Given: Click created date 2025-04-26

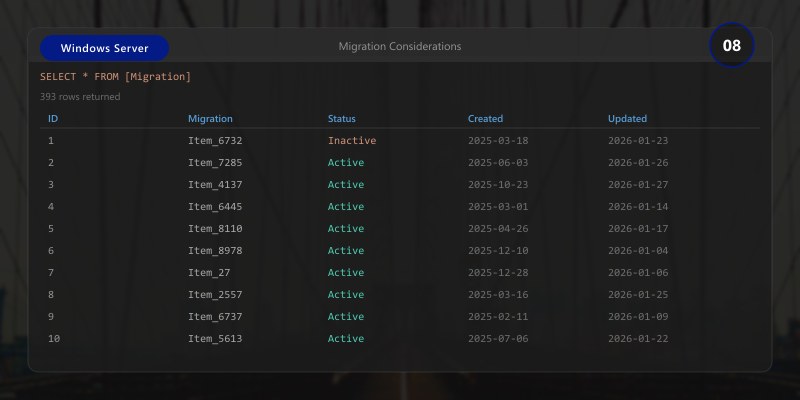Looking at the screenshot, I should click(x=498, y=229).
